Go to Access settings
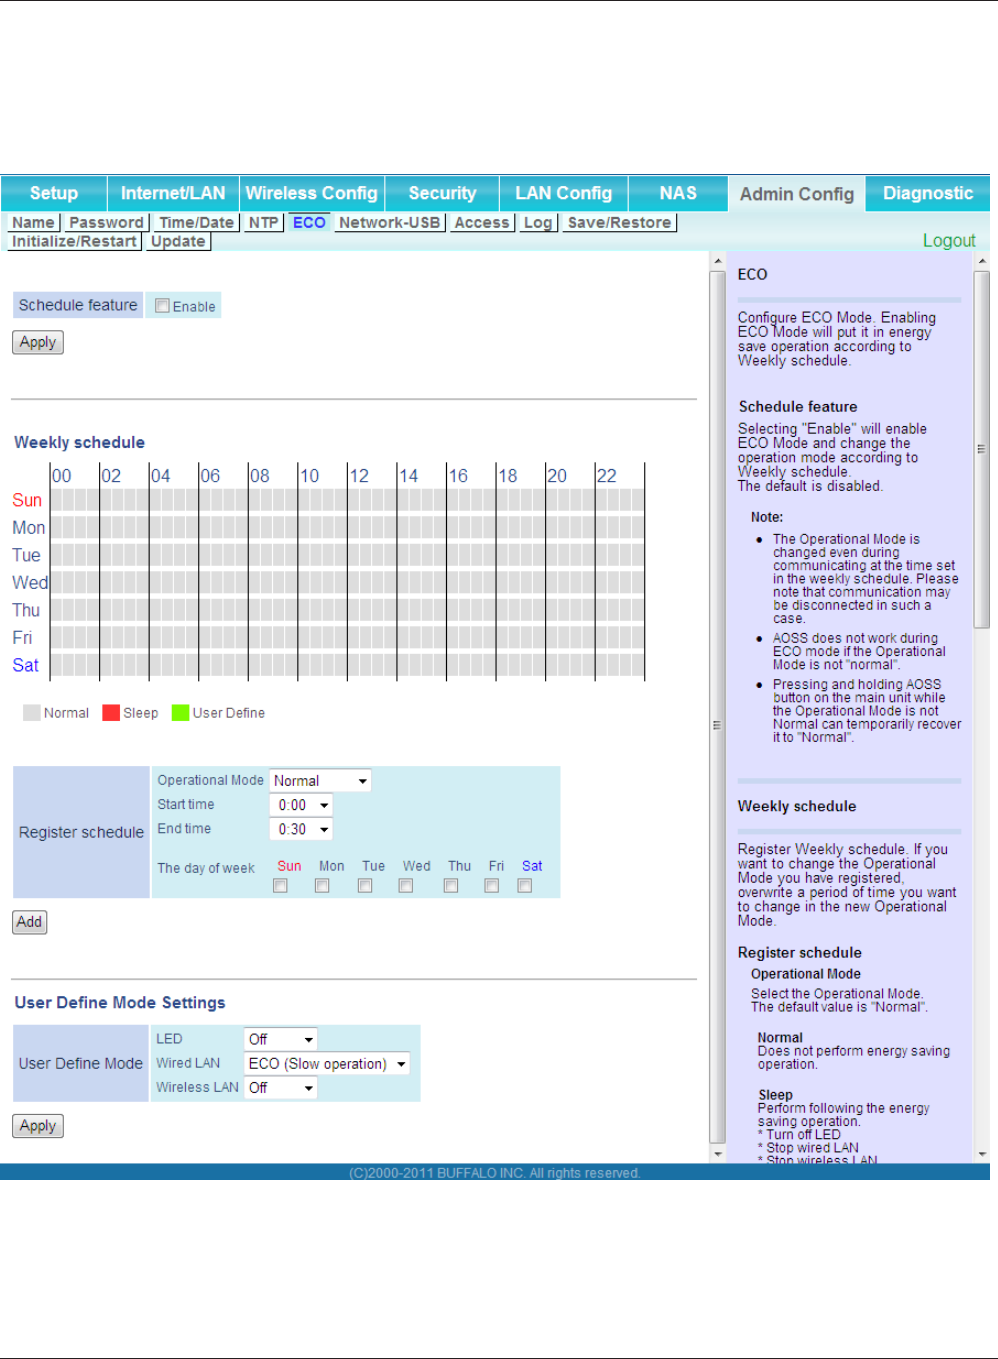Image resolution: width=998 pixels, height=1359 pixels. click(482, 222)
